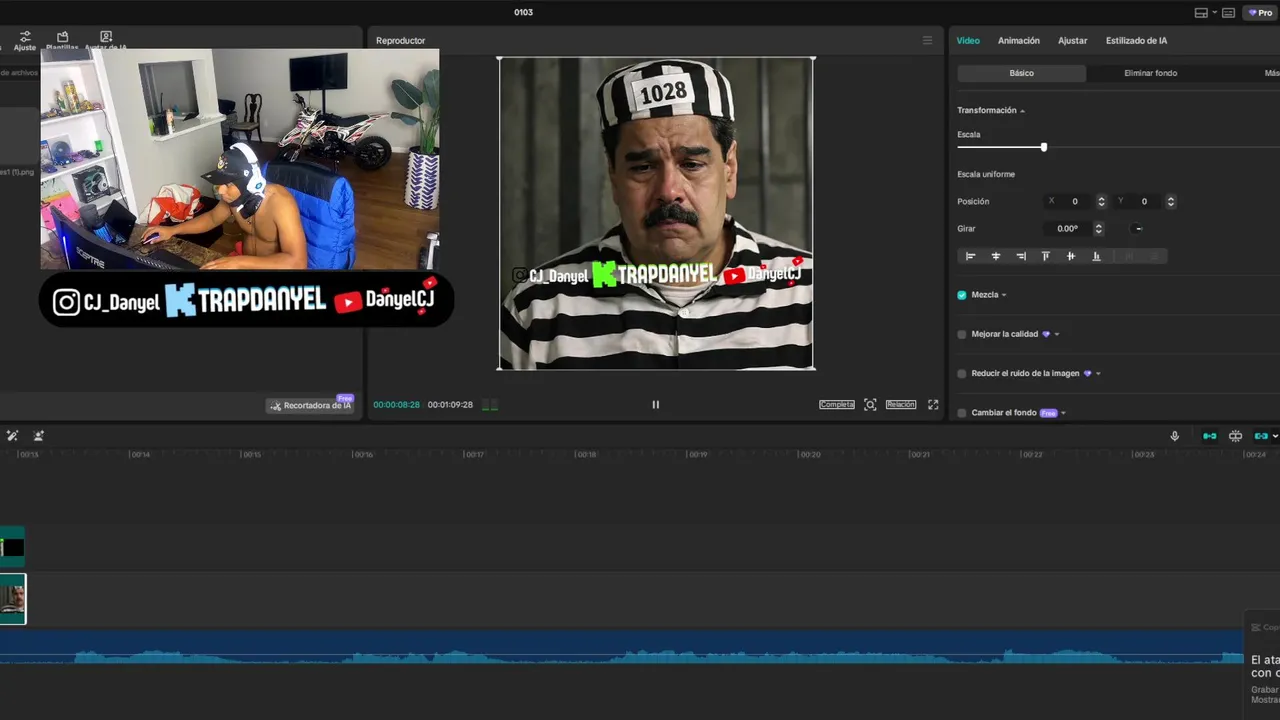Select the Eliminar fondo sub-tab

pyautogui.click(x=1151, y=73)
